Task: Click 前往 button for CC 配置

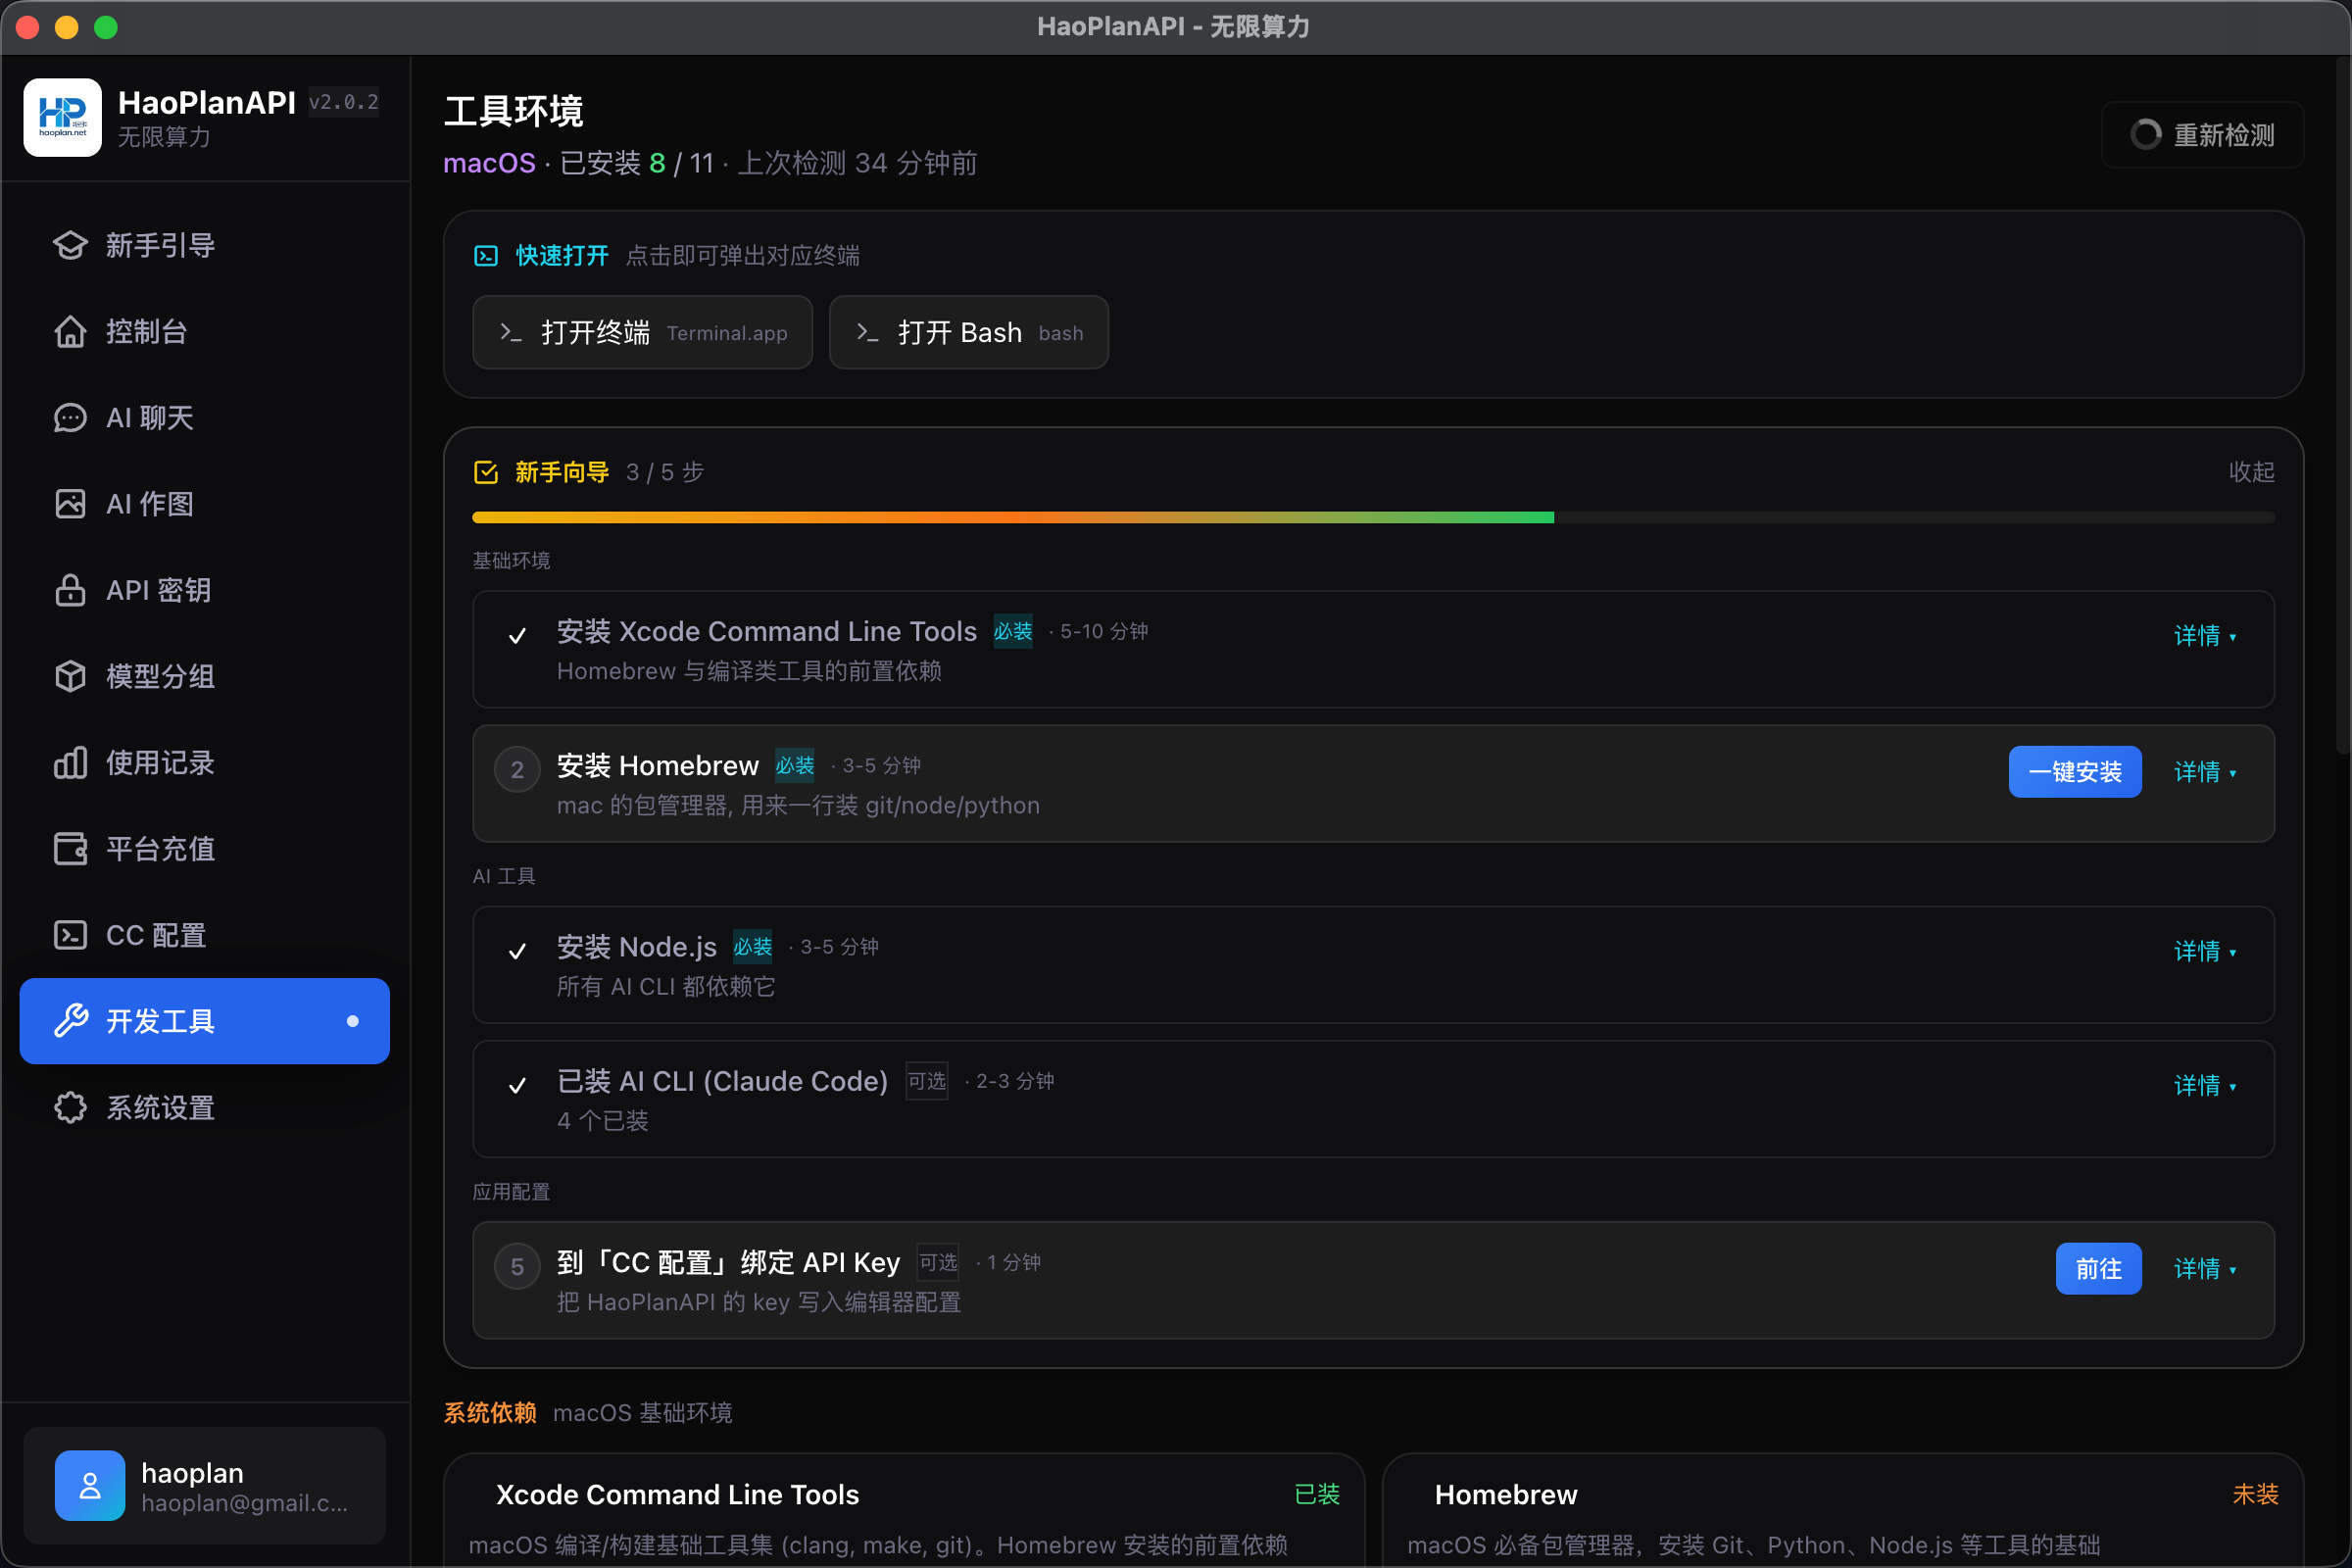Action: pos(2098,1269)
